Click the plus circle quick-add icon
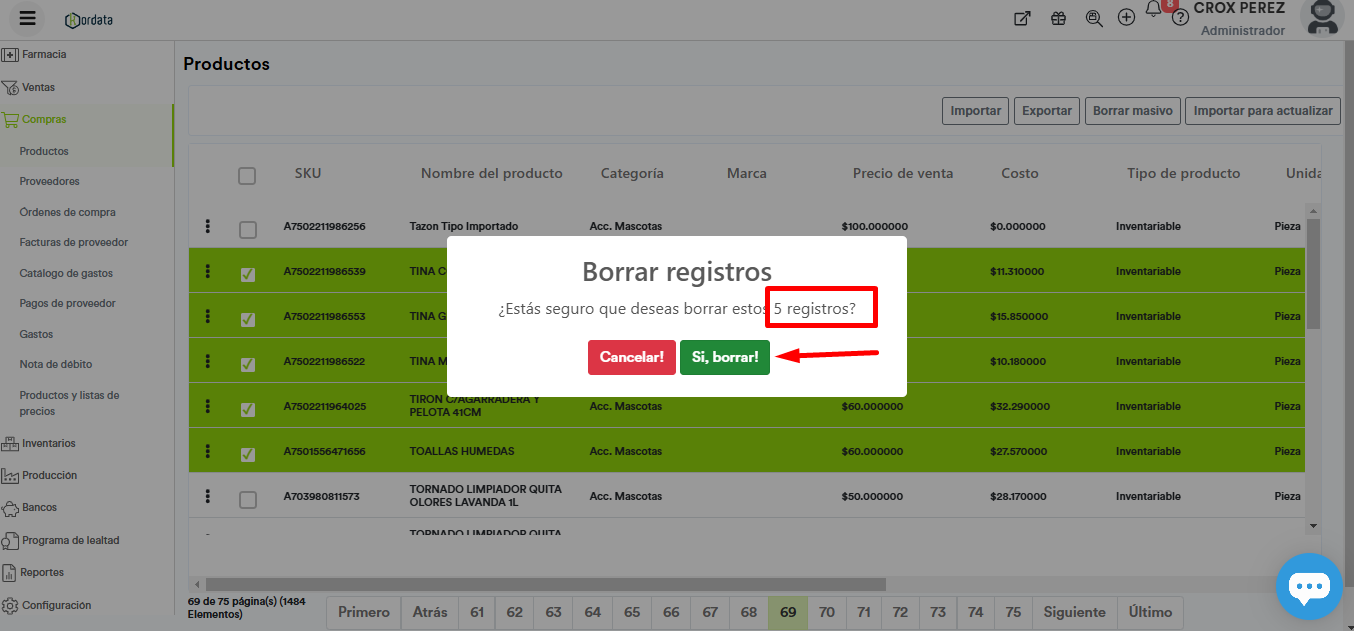 (1126, 18)
